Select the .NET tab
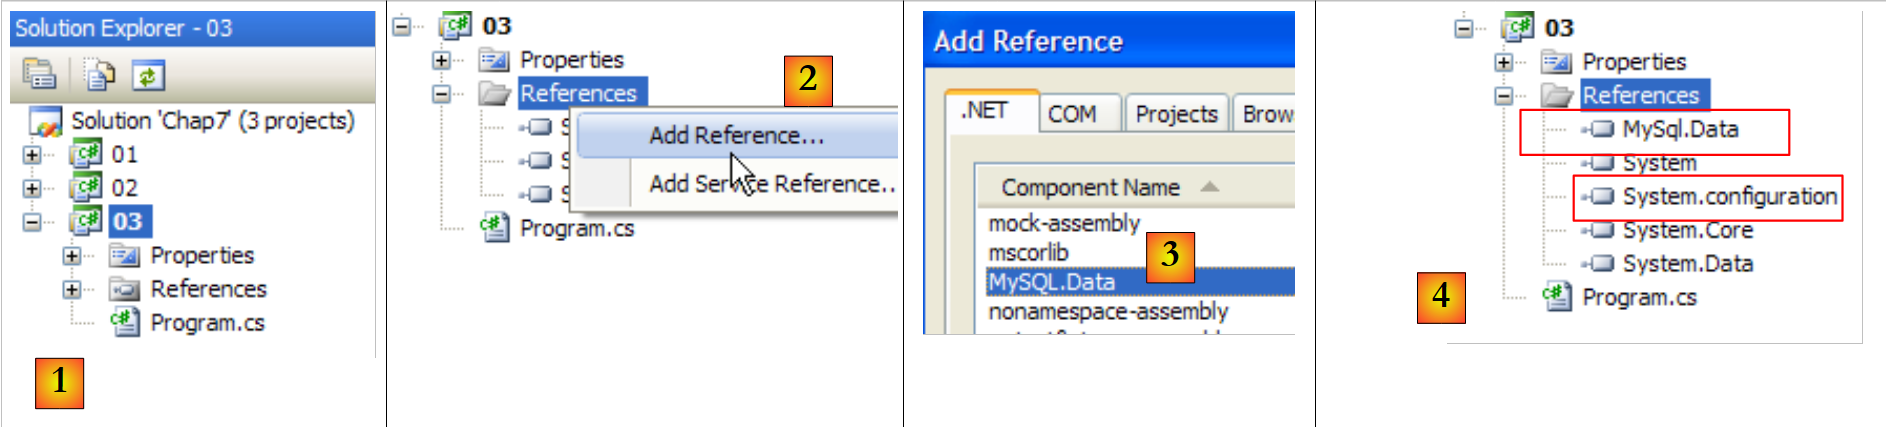This screenshot has width=1886, height=427. pos(985,111)
